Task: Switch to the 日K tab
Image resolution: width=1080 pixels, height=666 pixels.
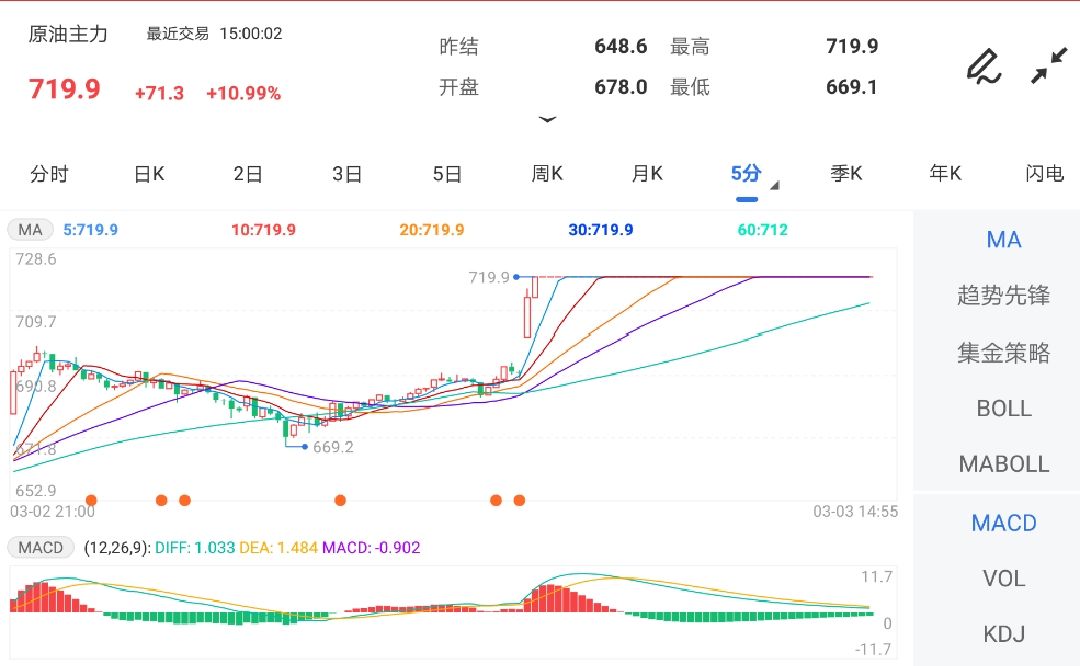Action: pyautogui.click(x=149, y=174)
